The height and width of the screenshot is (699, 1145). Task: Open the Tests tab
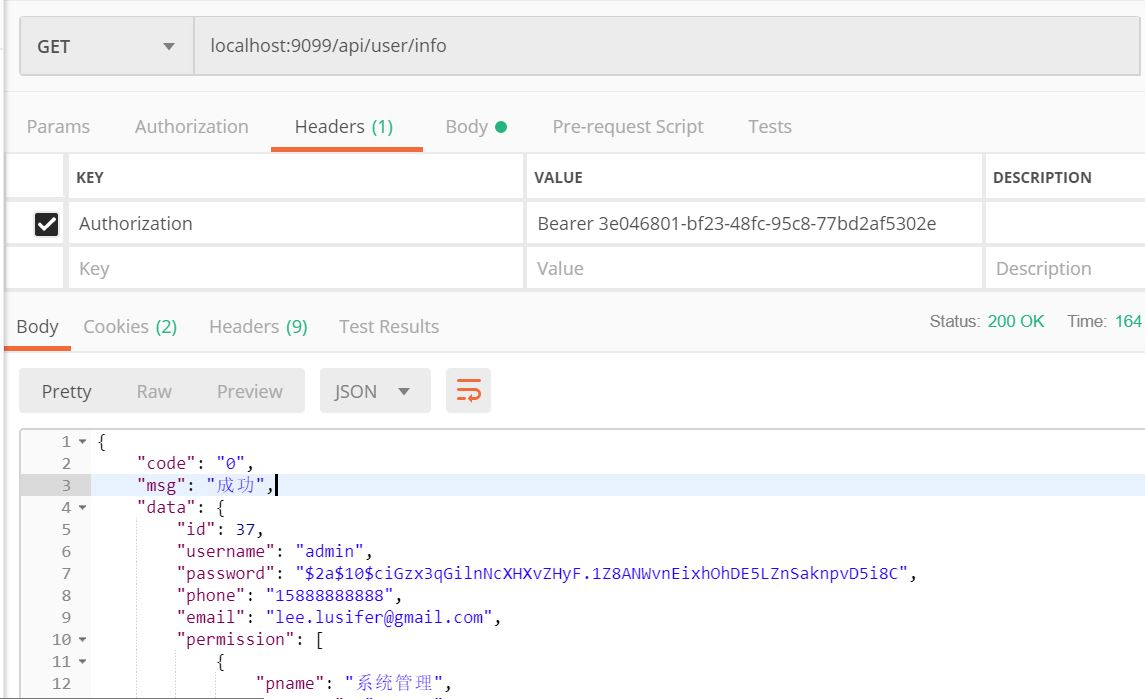[x=770, y=126]
